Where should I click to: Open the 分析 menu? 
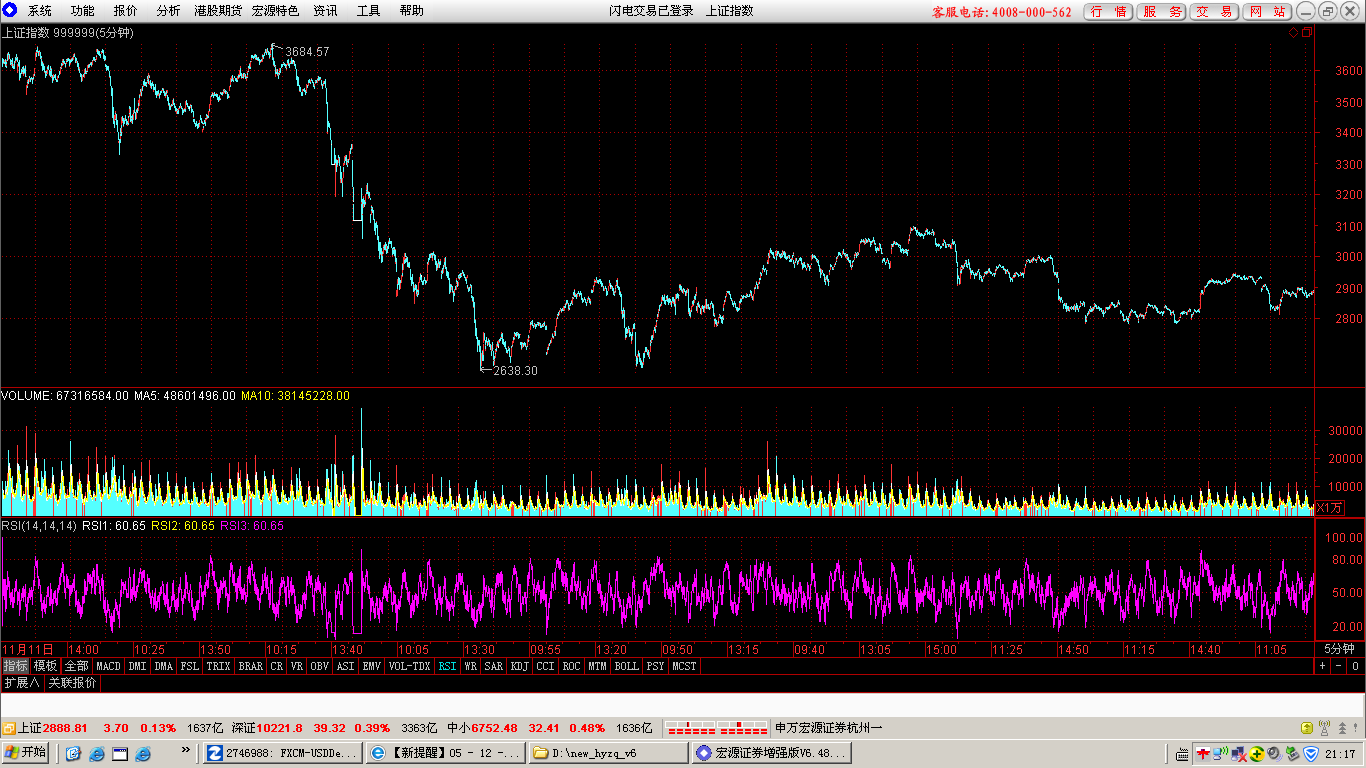point(169,11)
